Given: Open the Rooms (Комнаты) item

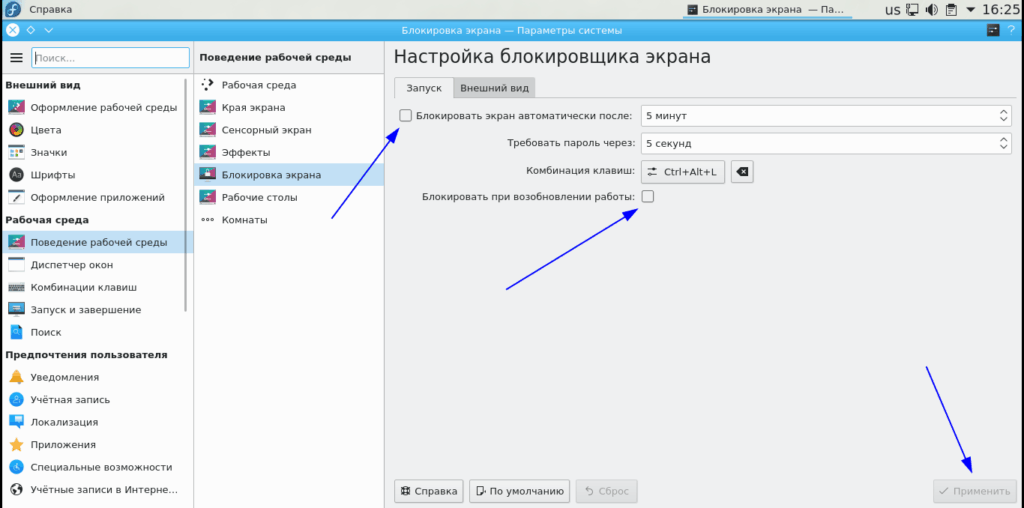Looking at the screenshot, I should click(x=244, y=219).
